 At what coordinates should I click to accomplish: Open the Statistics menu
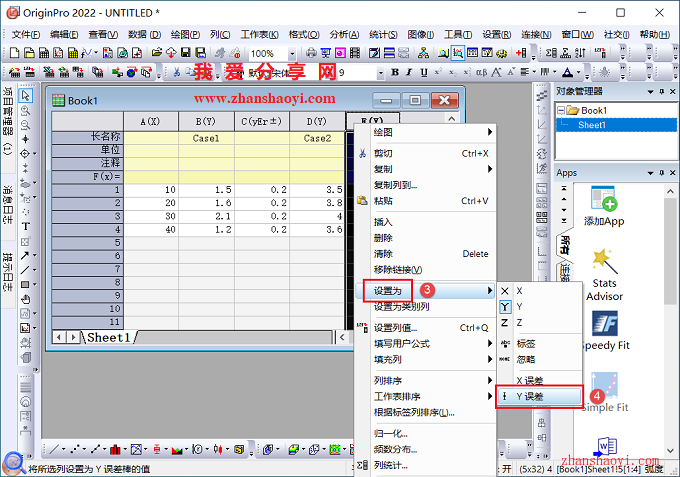(383, 34)
